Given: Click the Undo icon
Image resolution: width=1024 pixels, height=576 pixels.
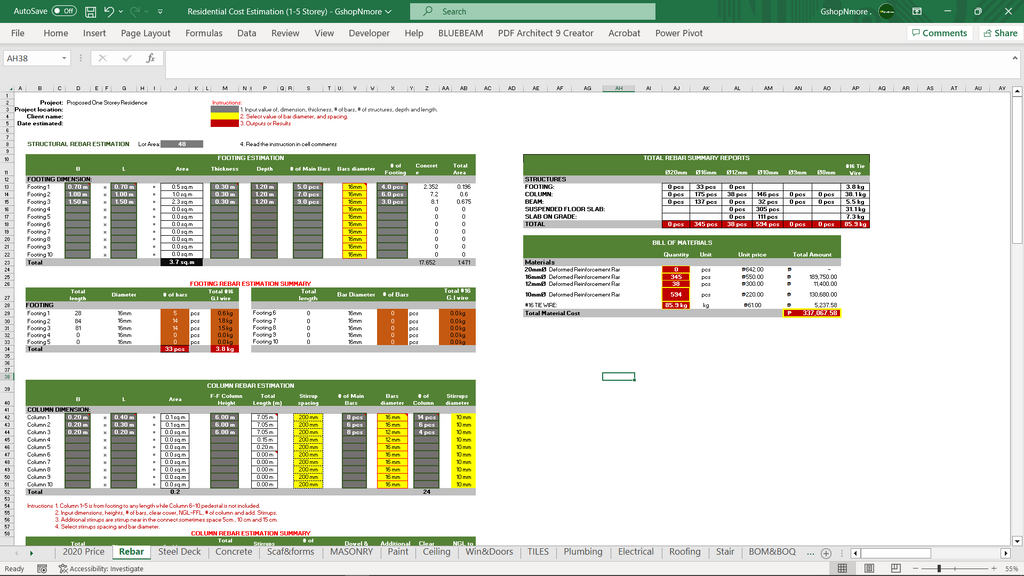Looking at the screenshot, I should point(109,12).
